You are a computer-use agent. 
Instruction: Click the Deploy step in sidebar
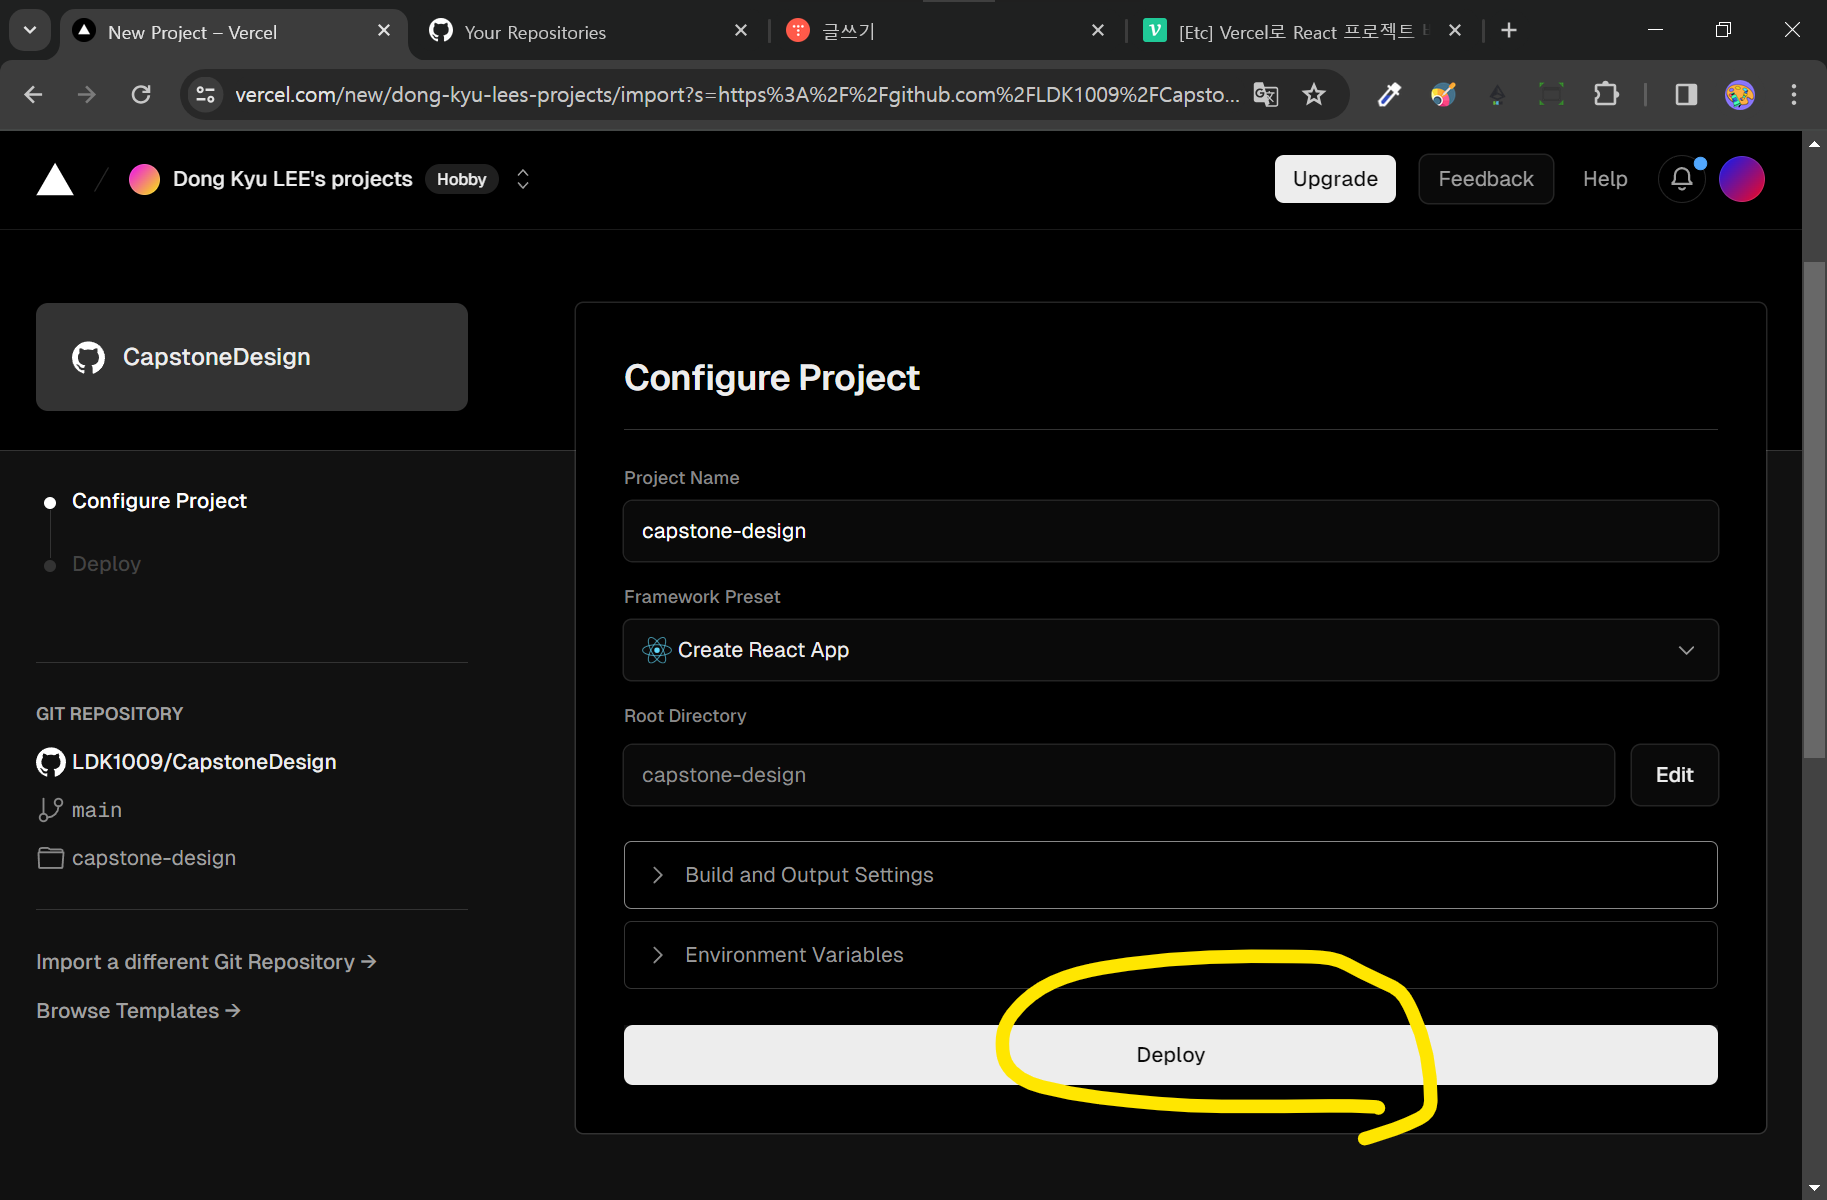click(106, 564)
